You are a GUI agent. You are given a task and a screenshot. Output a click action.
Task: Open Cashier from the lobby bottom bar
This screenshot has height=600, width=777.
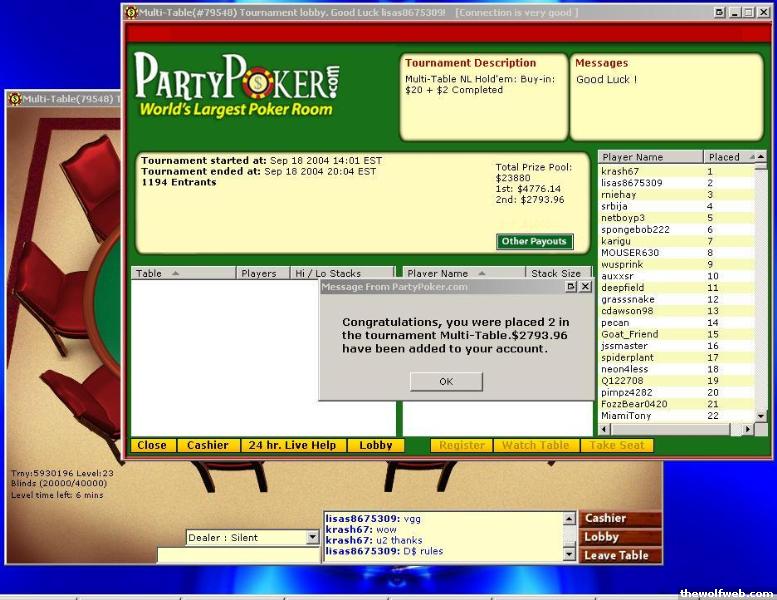coord(208,445)
